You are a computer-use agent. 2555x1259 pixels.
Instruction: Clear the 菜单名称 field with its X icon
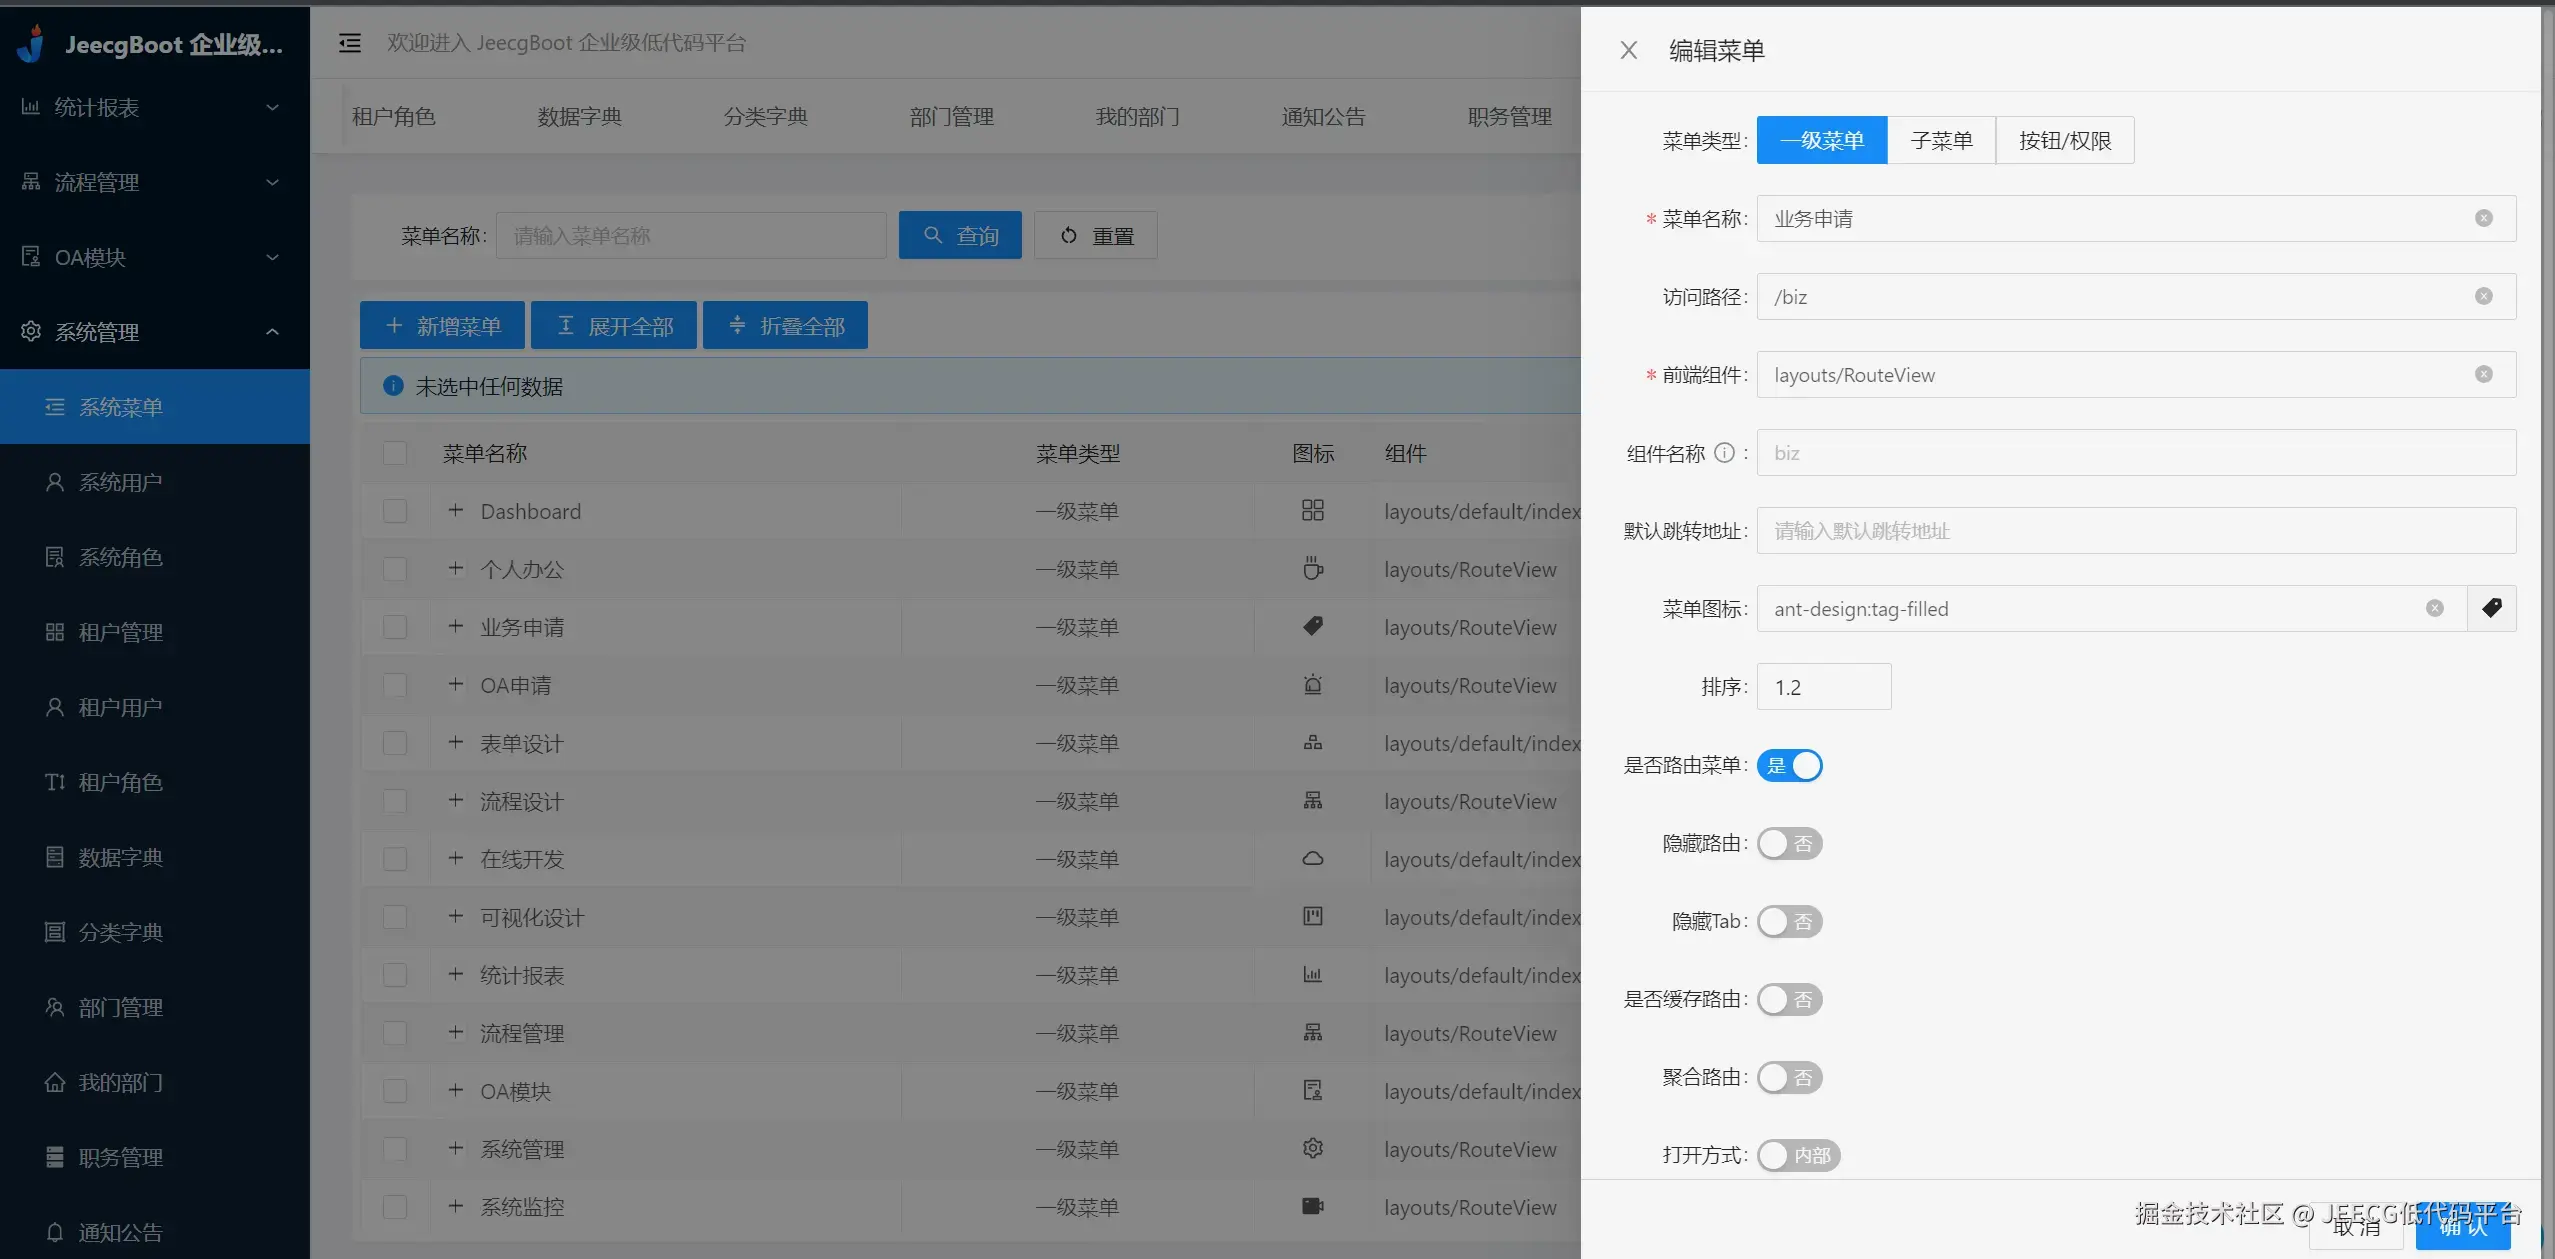[x=2483, y=218]
